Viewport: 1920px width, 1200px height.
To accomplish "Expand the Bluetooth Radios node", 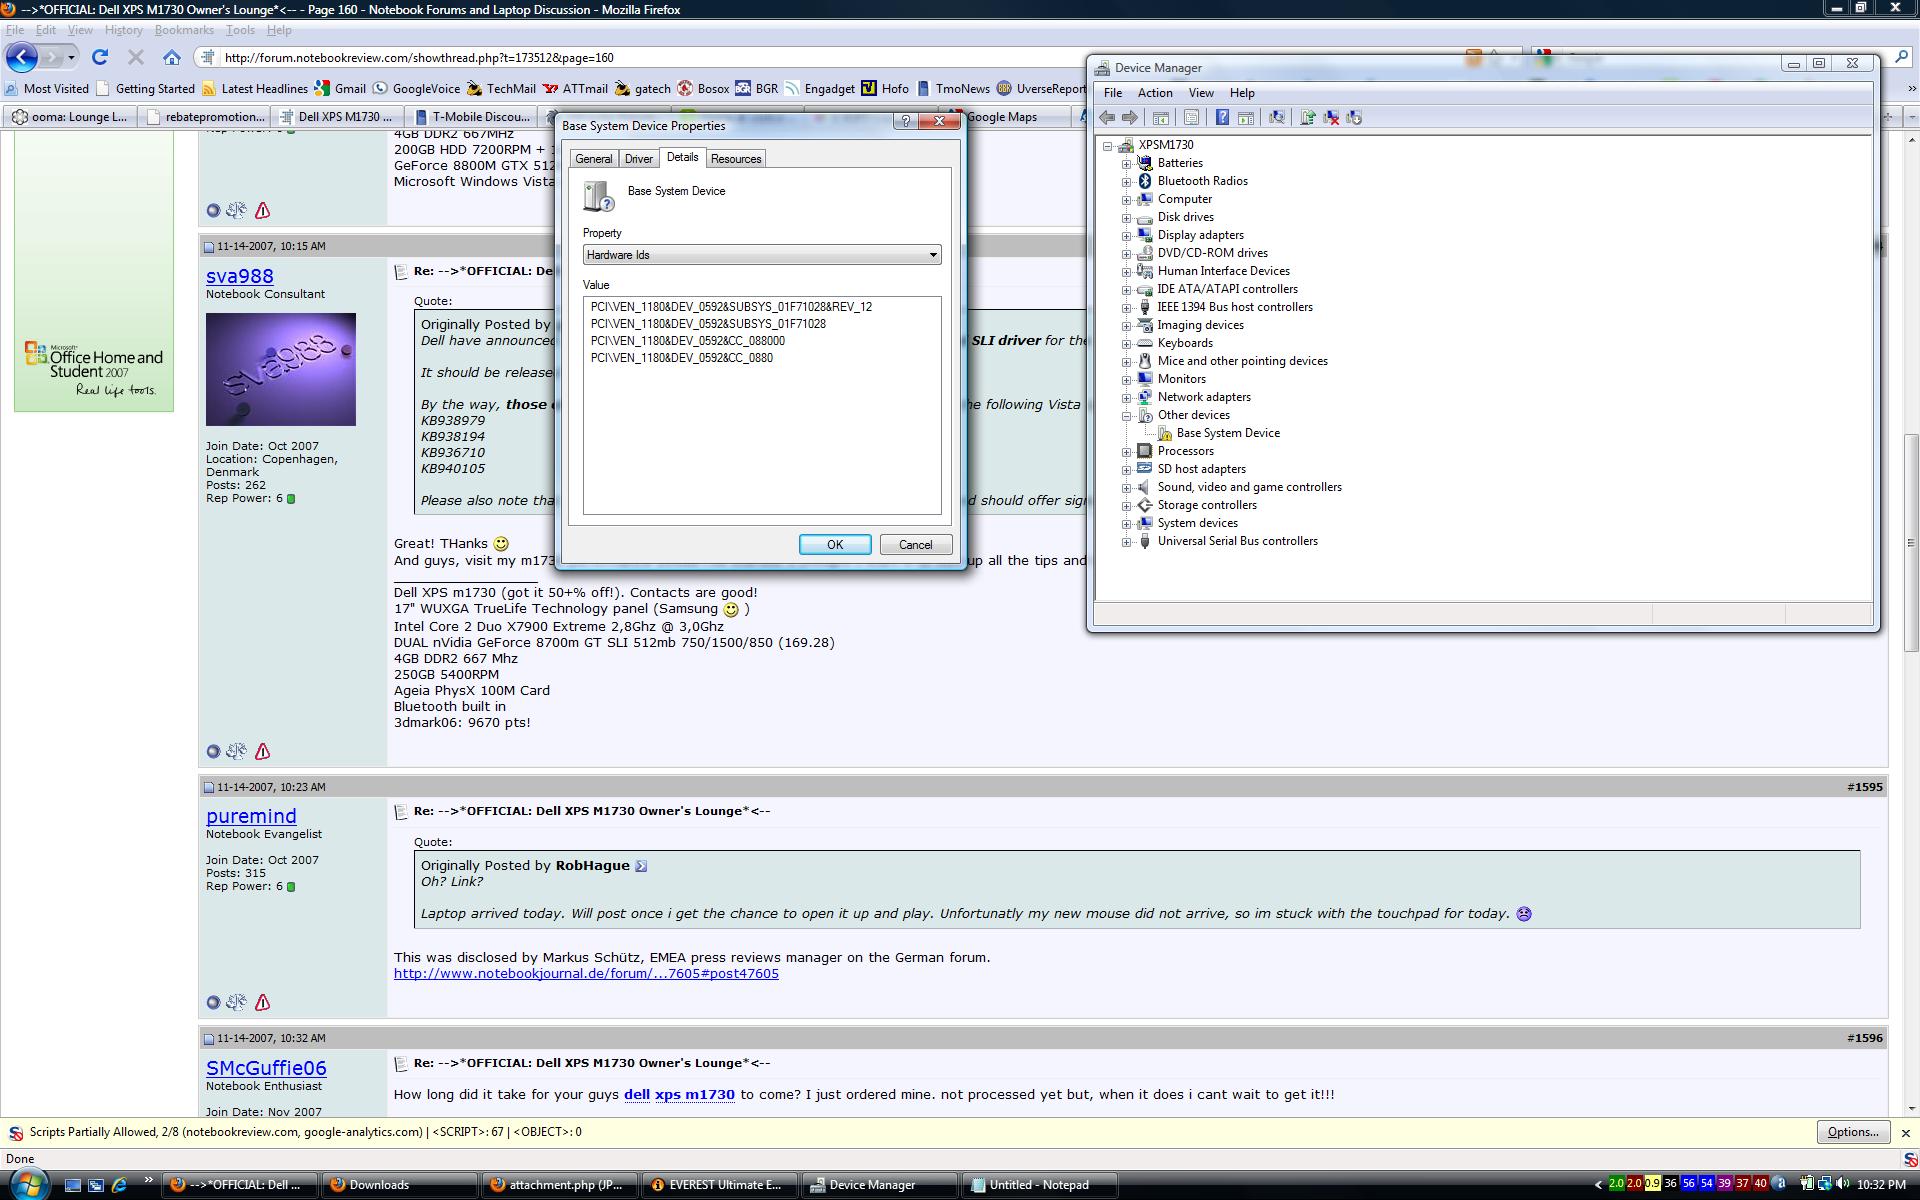I will point(1127,182).
